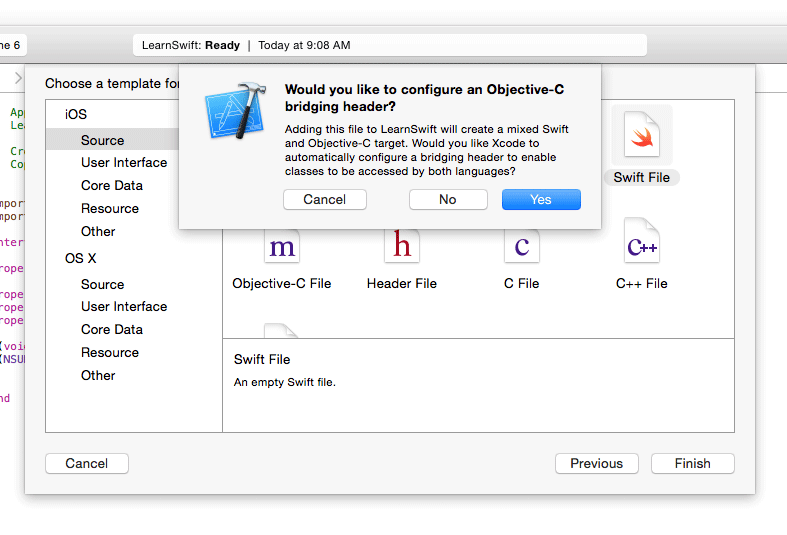This screenshot has width=787, height=535.
Task: Pick the C File template icon
Action: click(521, 246)
